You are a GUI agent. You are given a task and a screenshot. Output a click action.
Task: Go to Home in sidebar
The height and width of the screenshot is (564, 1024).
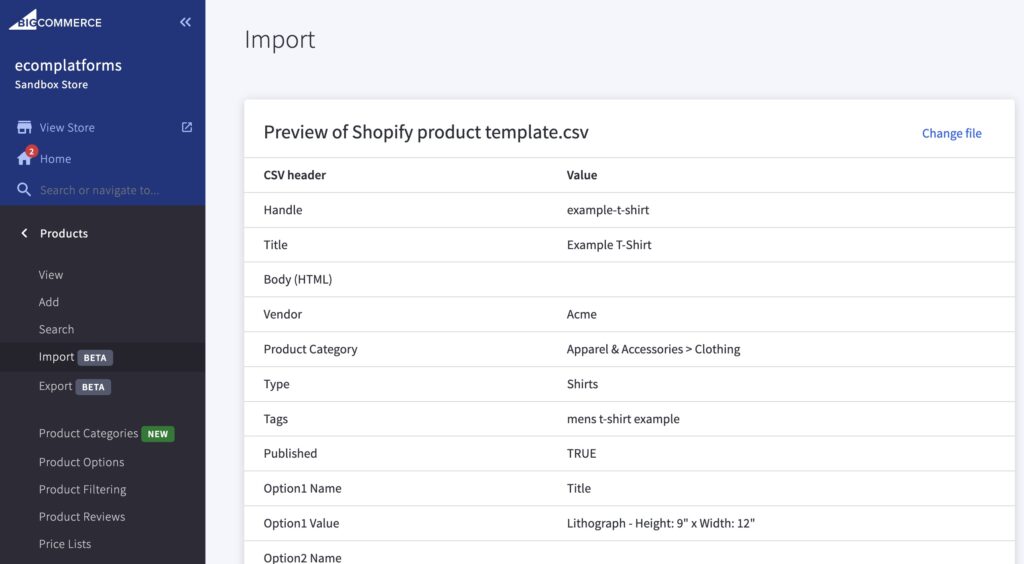pos(56,159)
